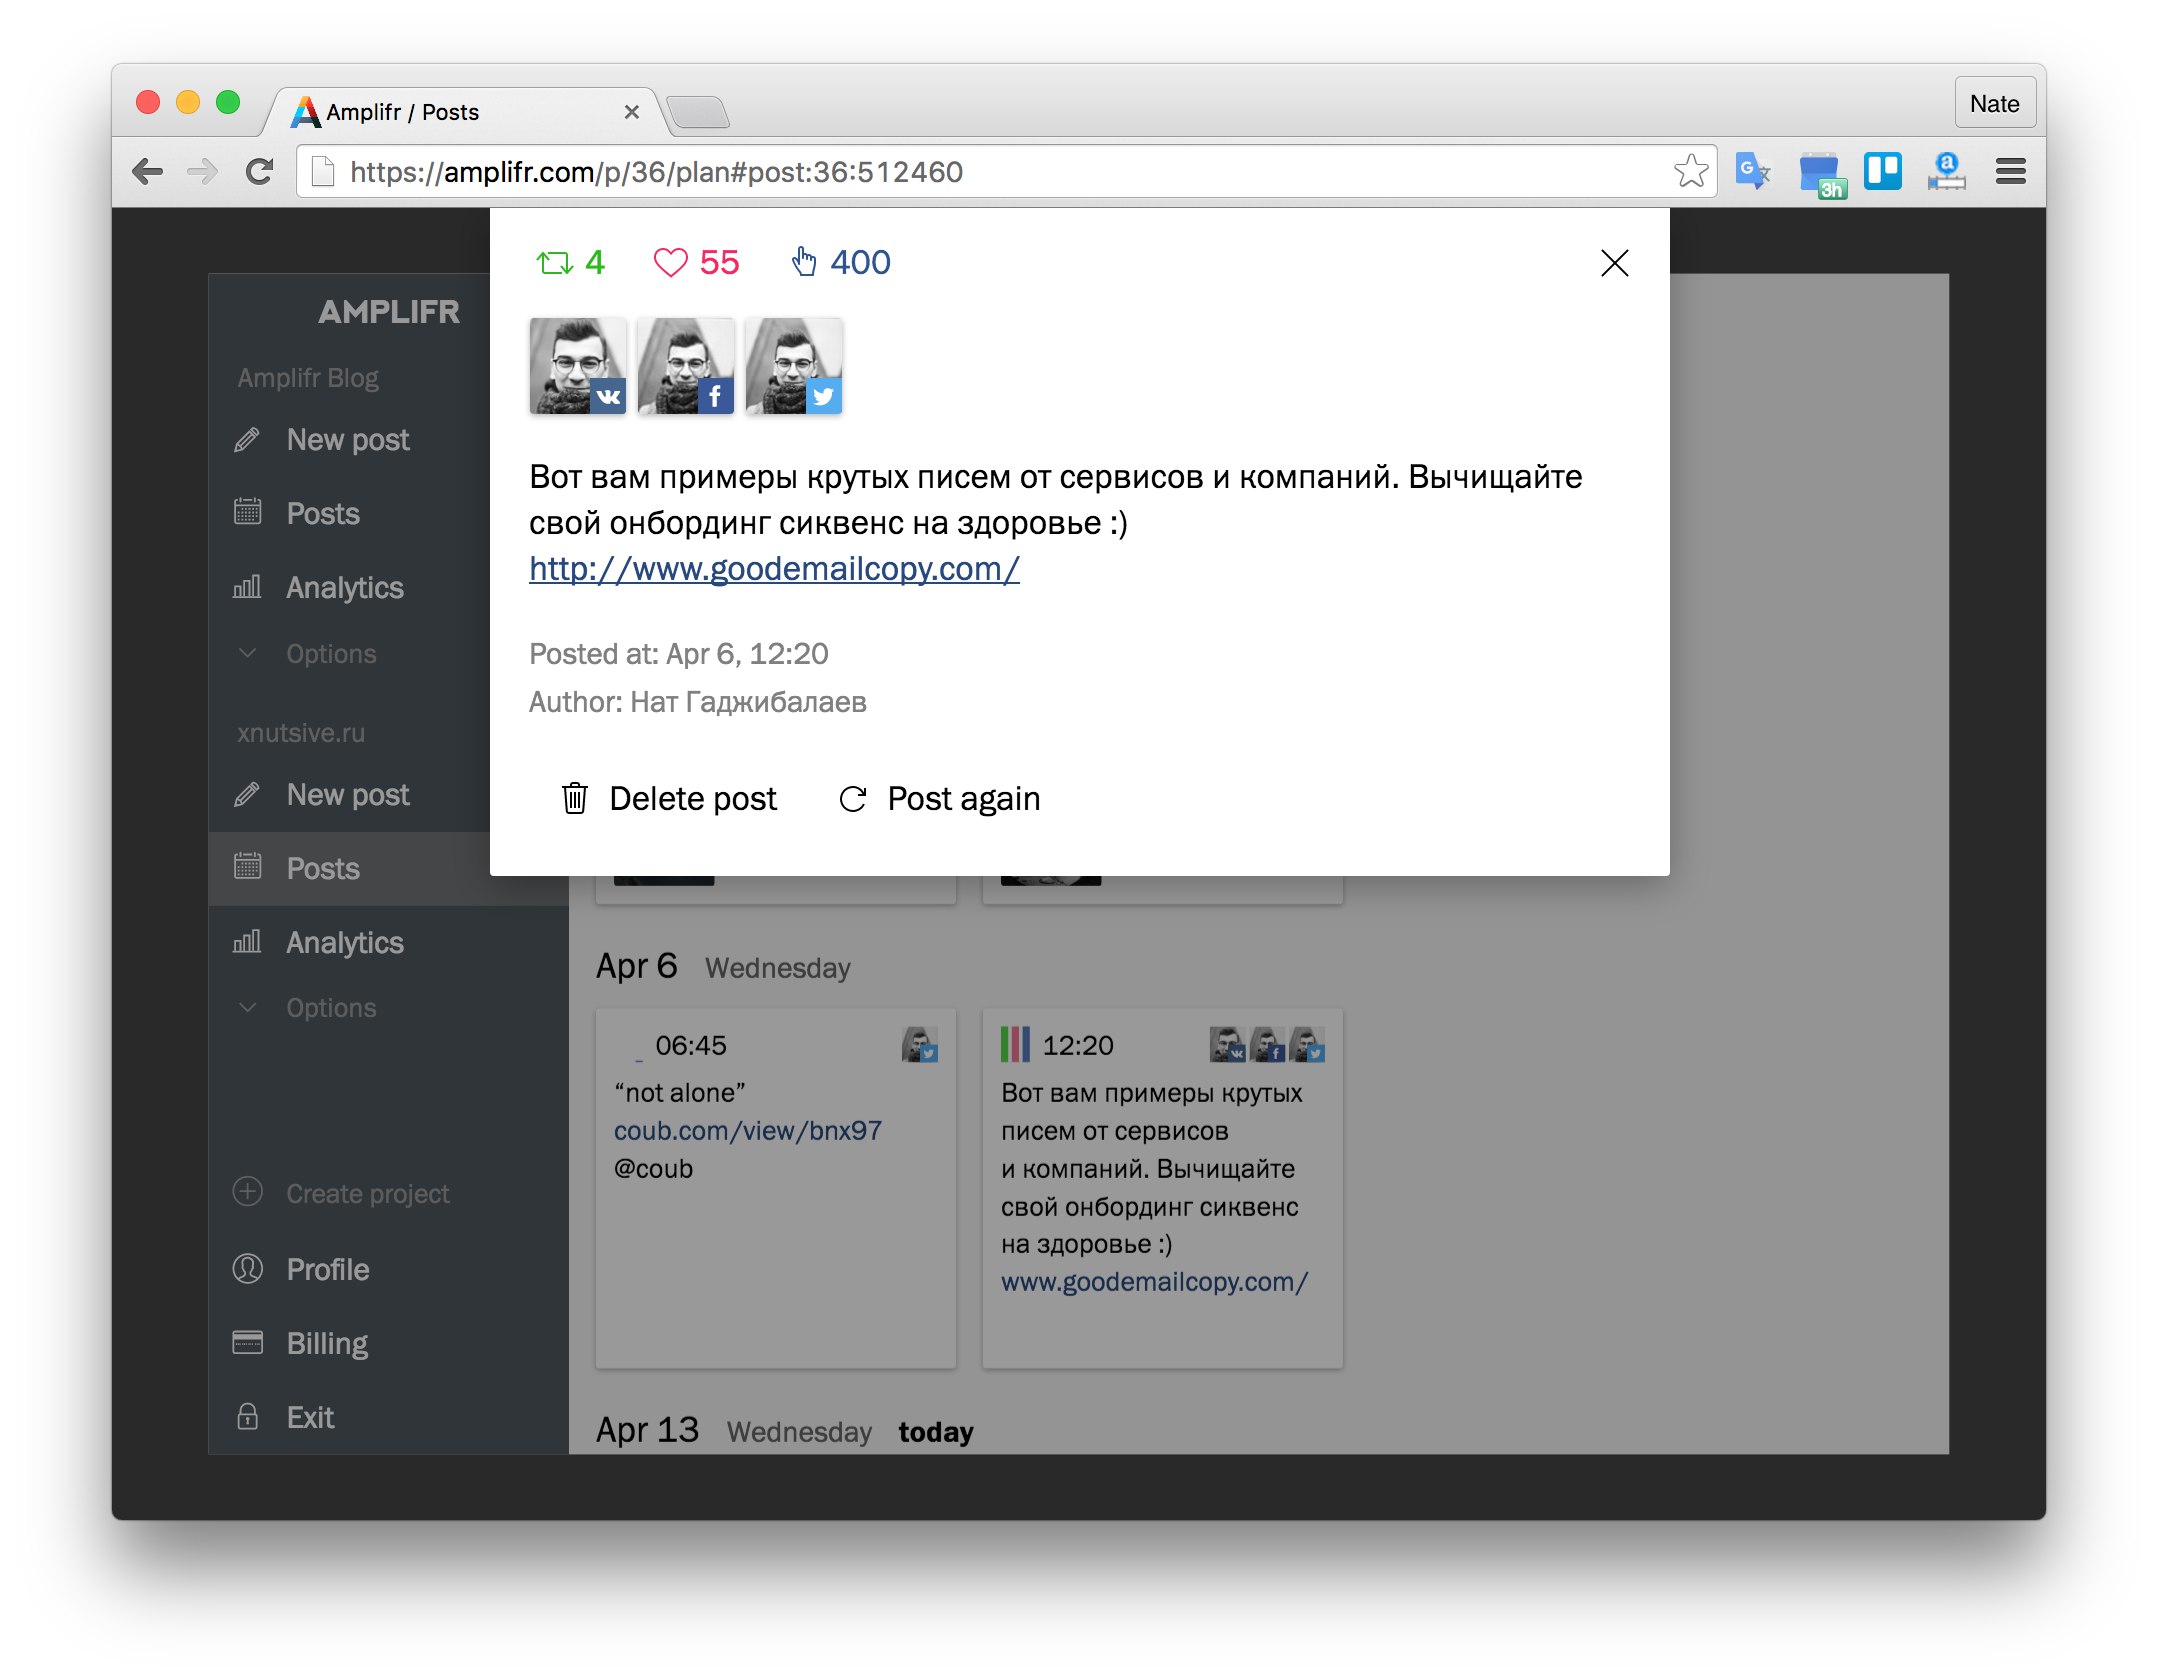Bookmark page with the star icon
The image size is (2158, 1680).
click(x=1691, y=171)
